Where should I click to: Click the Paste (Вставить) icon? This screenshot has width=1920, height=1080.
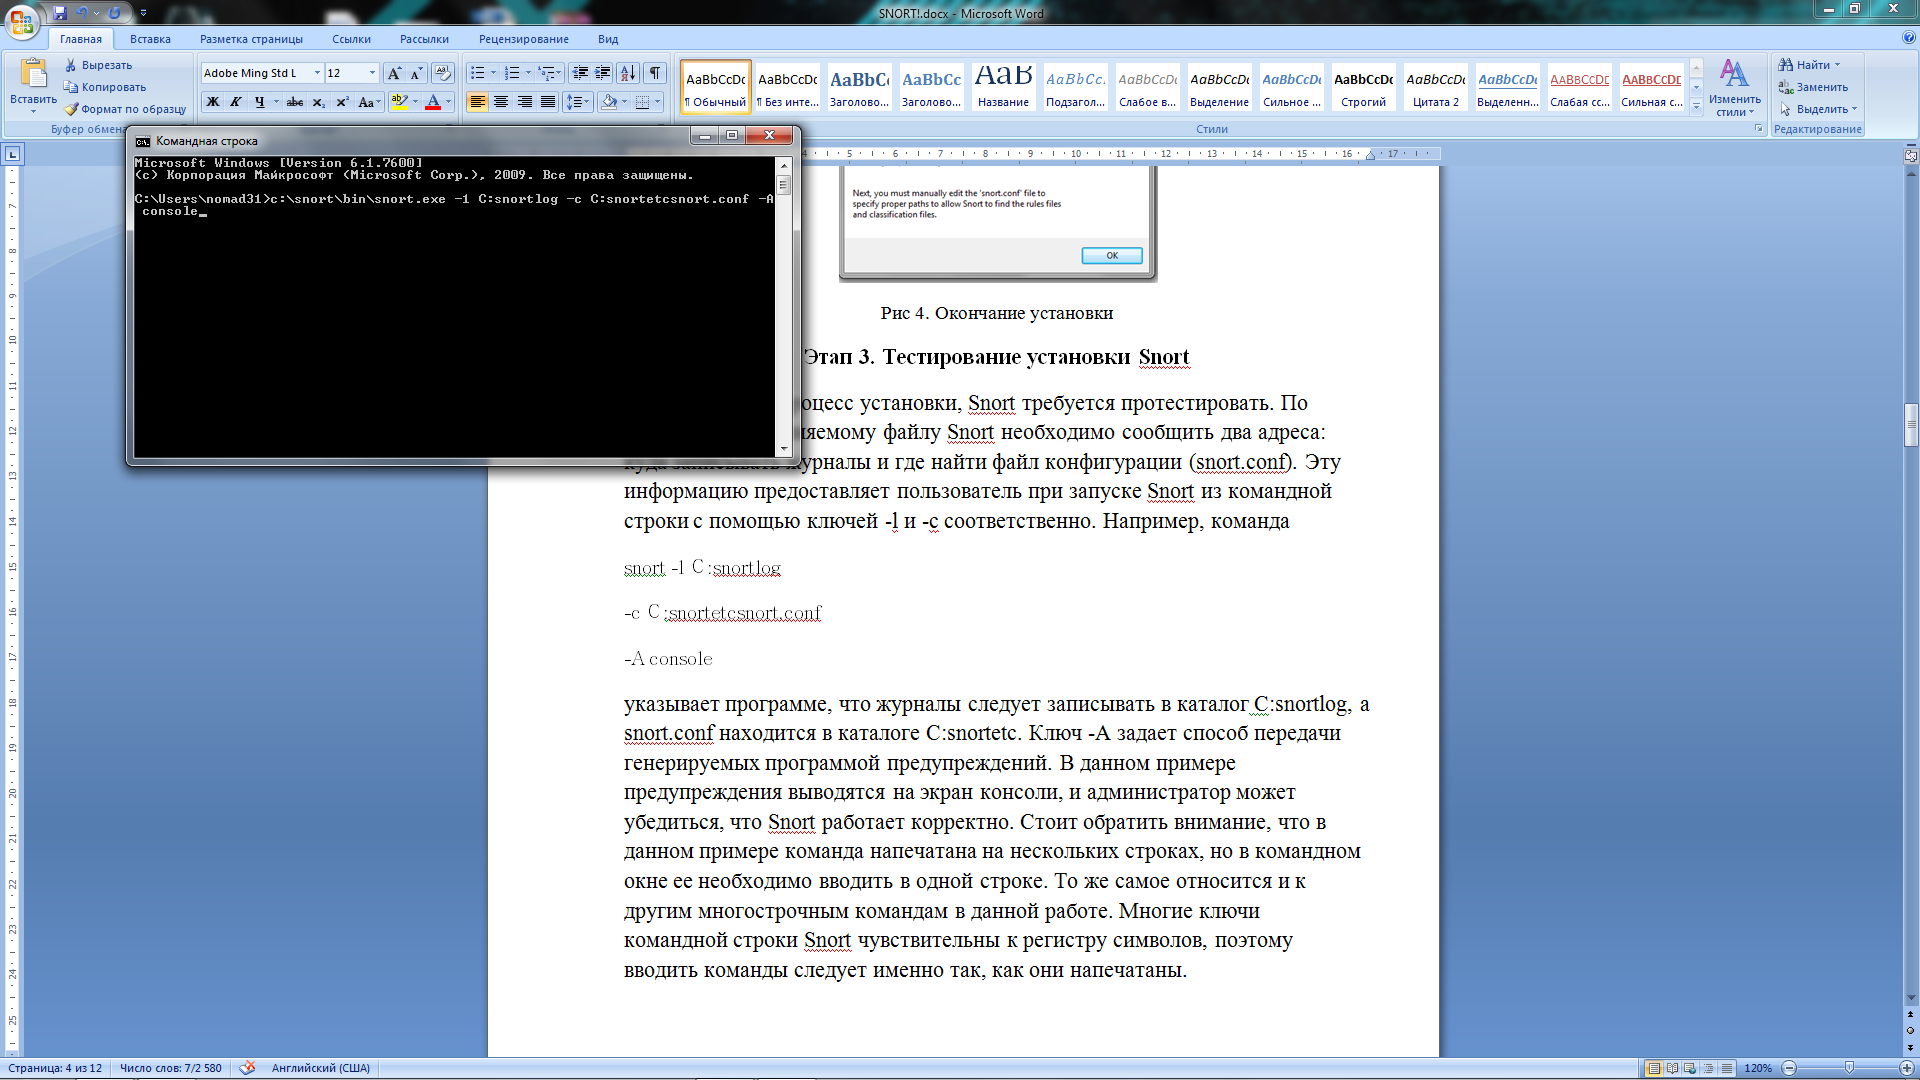(33, 75)
